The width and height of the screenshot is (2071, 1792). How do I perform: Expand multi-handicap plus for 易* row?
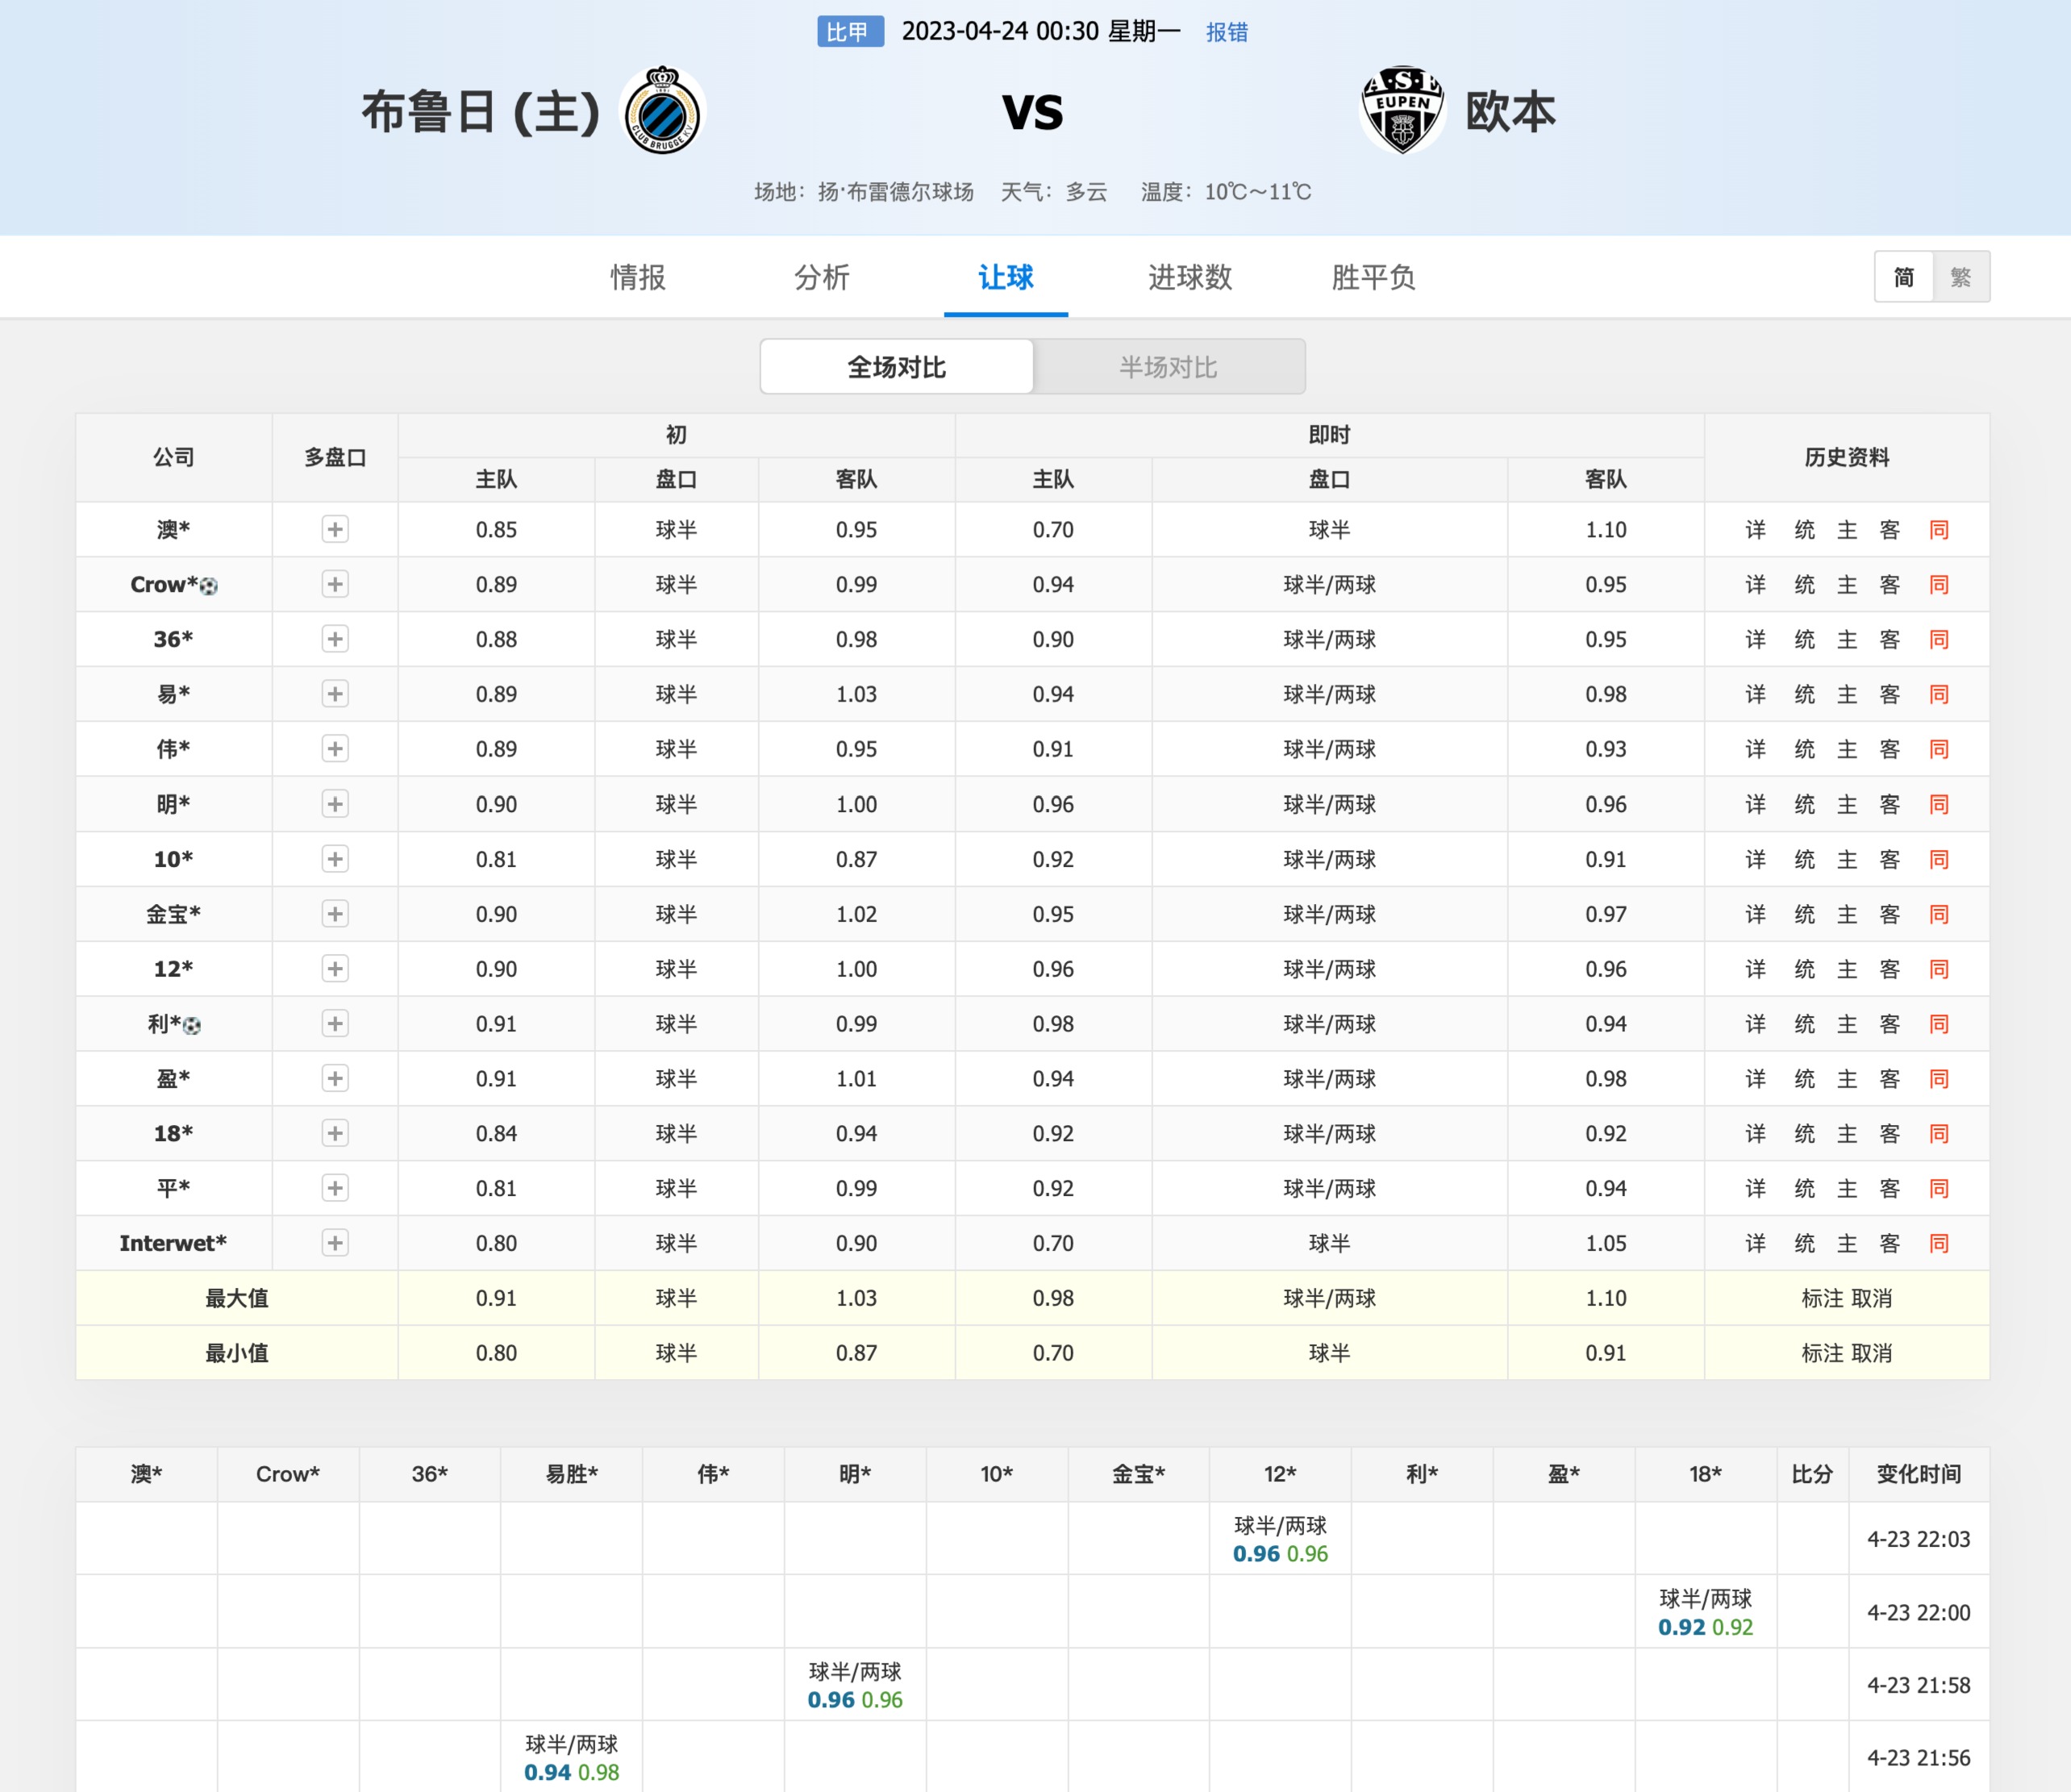(x=335, y=694)
